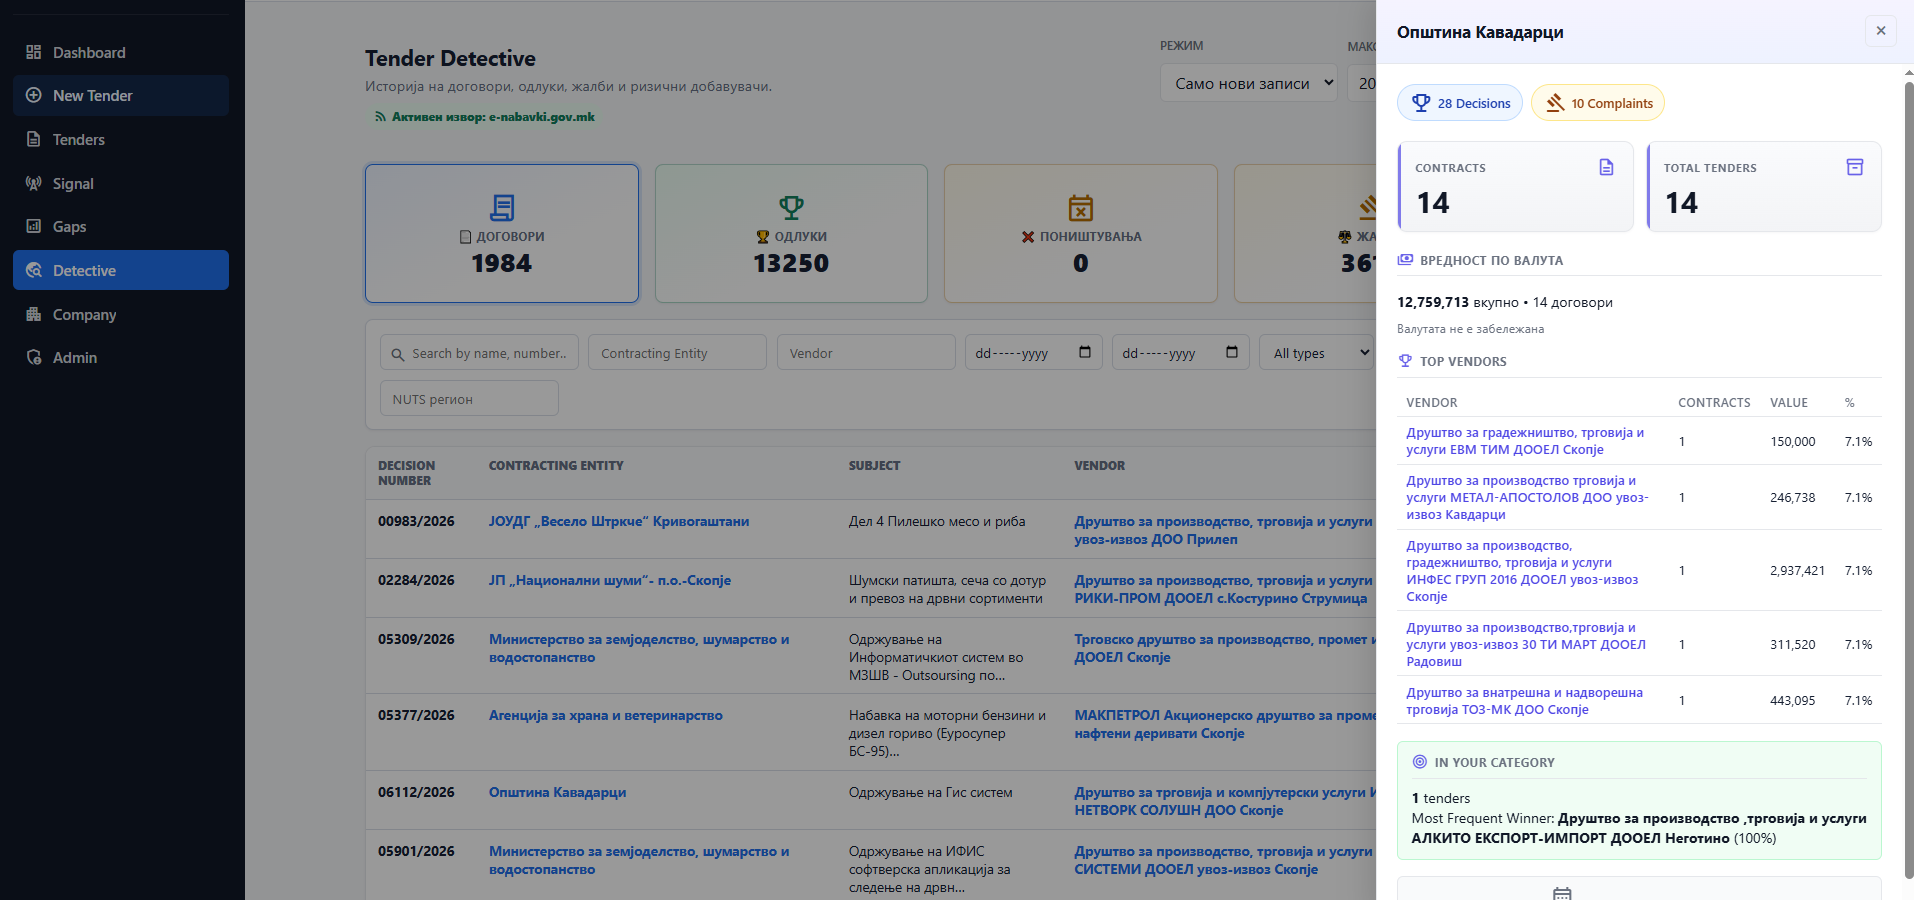Click the Search by name, number field
The height and width of the screenshot is (900, 1914).
pyautogui.click(x=479, y=353)
